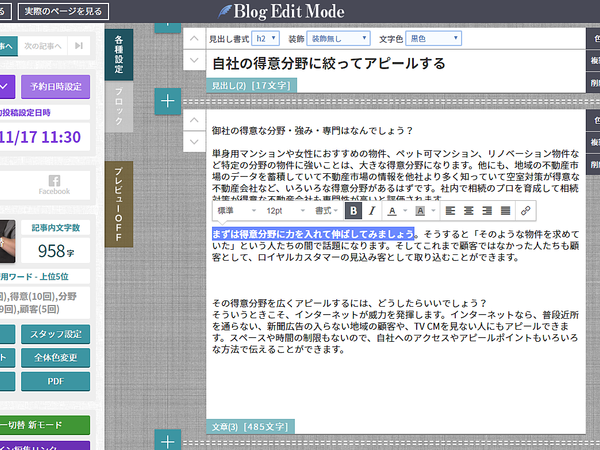The width and height of the screenshot is (600, 450).
Task: Click scheduled date 11/17 11:30
Action: tap(40, 137)
